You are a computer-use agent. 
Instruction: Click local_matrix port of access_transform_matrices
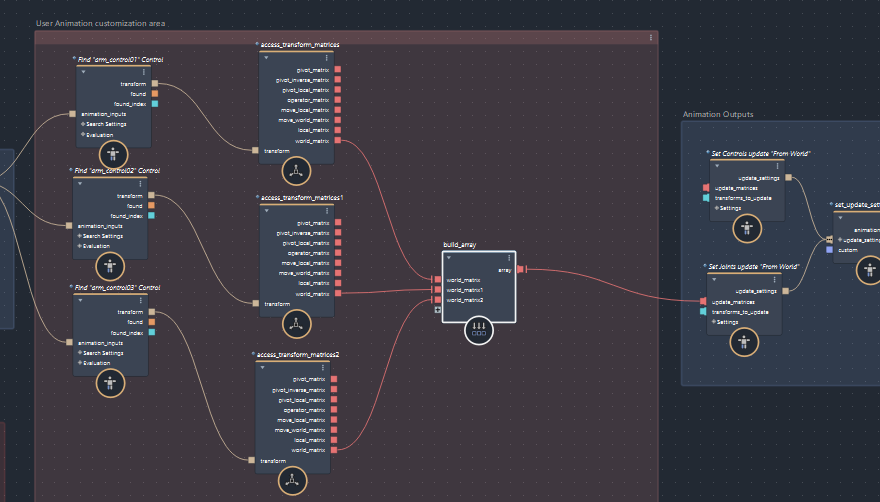click(x=338, y=130)
